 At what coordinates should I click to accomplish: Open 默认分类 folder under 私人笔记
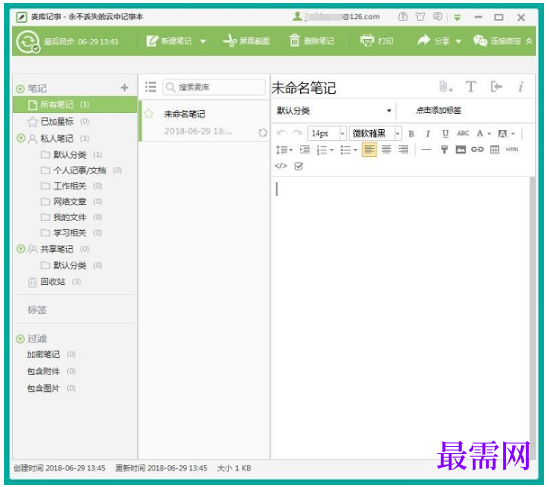pos(69,155)
